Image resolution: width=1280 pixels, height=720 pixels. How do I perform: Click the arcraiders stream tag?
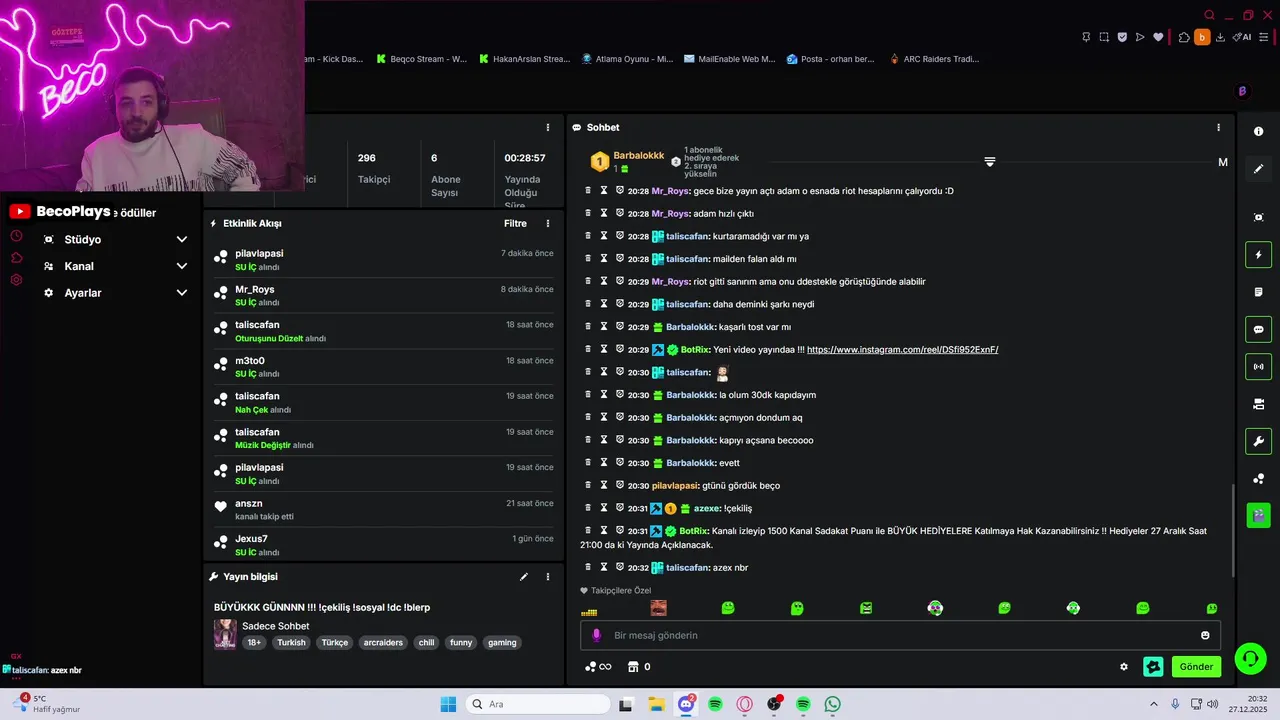pos(383,643)
